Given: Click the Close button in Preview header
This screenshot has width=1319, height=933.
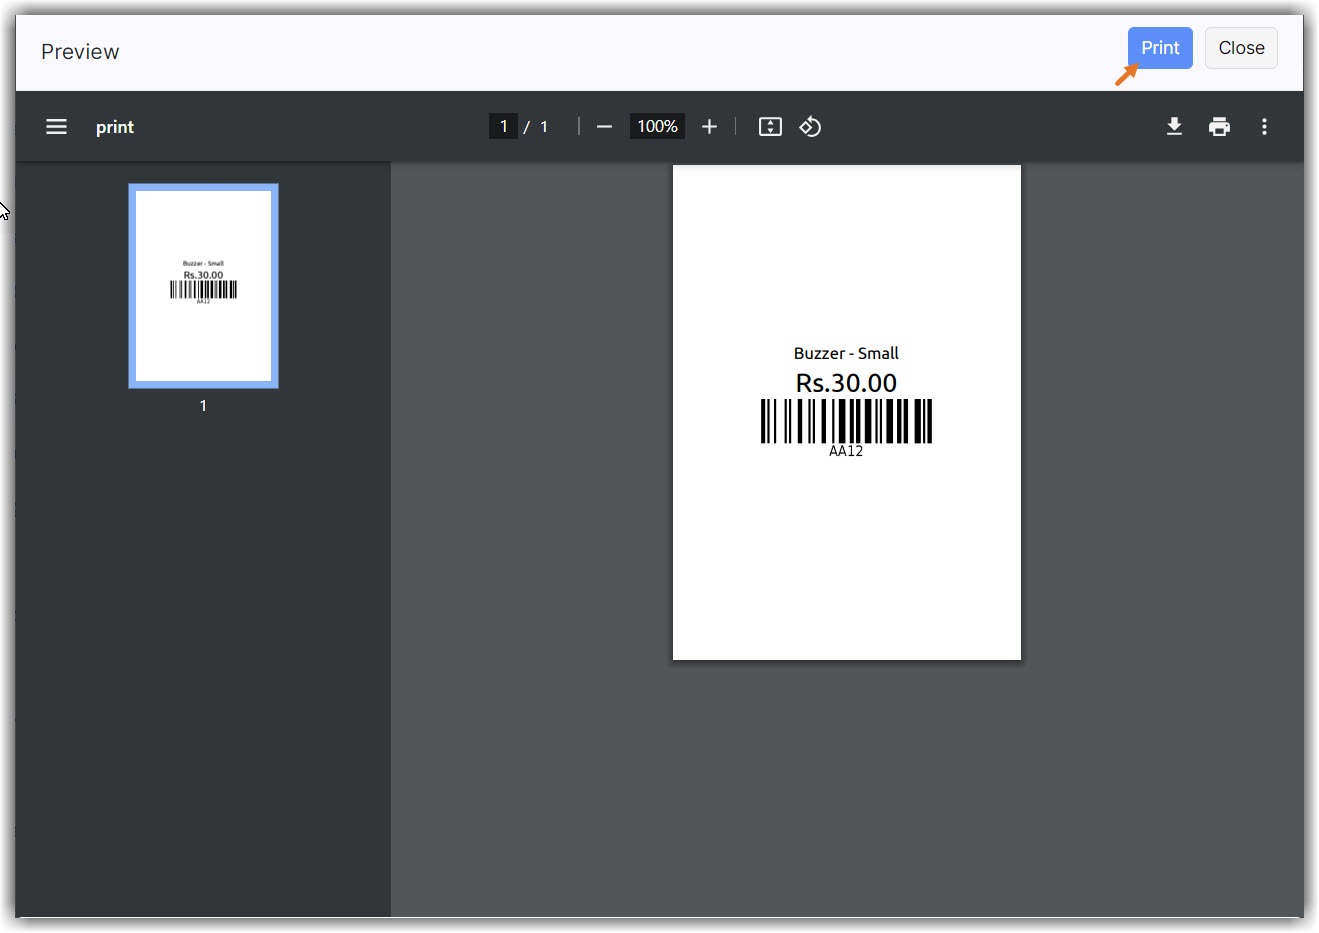Looking at the screenshot, I should coord(1240,48).
